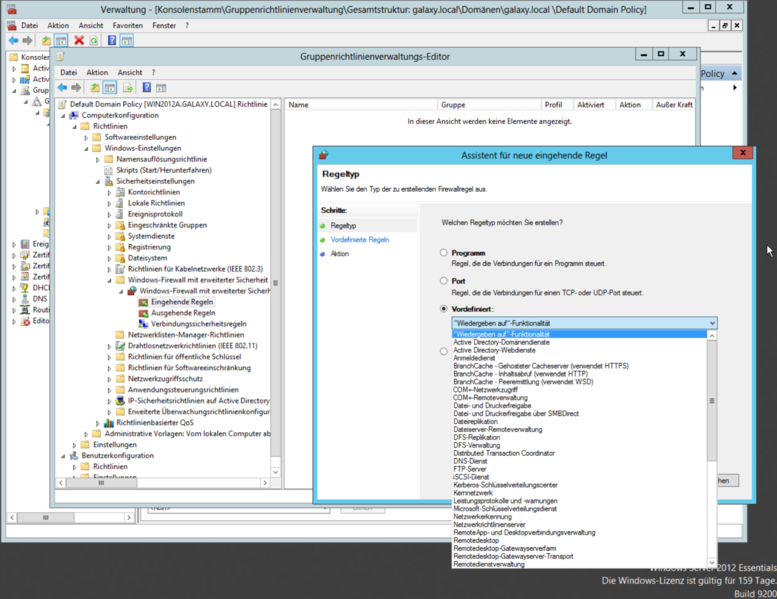Image resolution: width=777 pixels, height=599 pixels.
Task: Click the dropdown list's vertical scrollbar thumb
Action: click(x=712, y=400)
